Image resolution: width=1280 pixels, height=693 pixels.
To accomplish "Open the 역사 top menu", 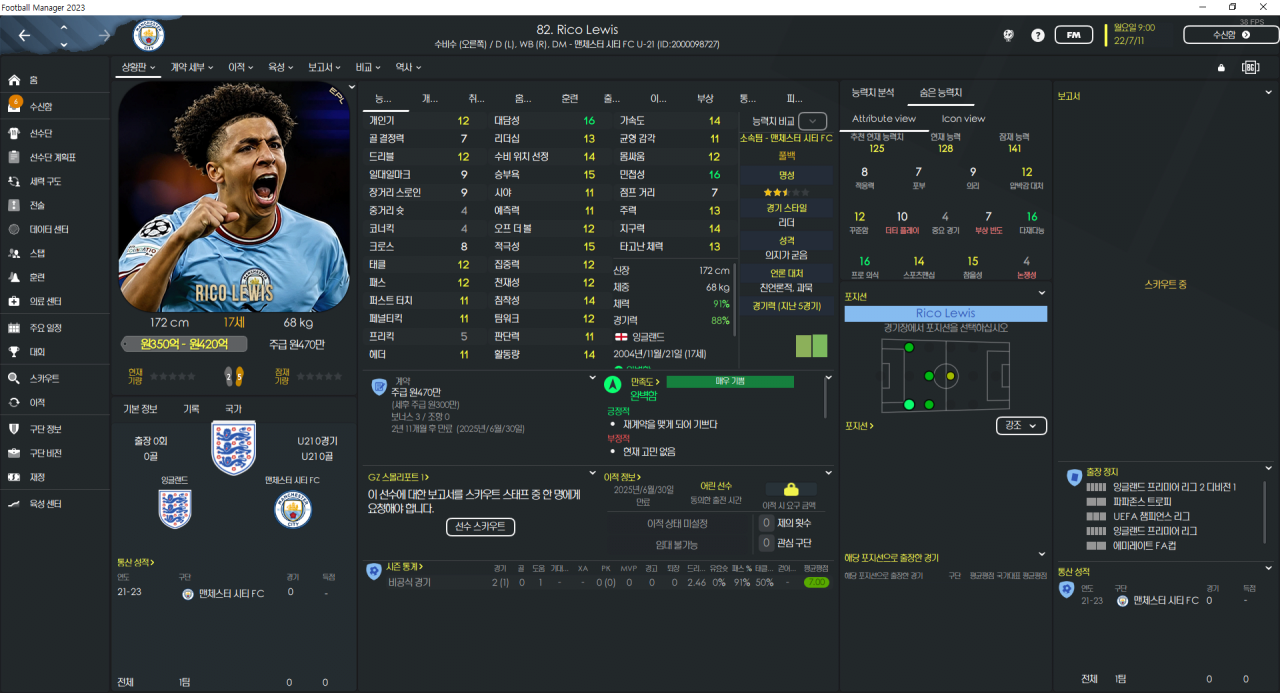I will click(408, 67).
